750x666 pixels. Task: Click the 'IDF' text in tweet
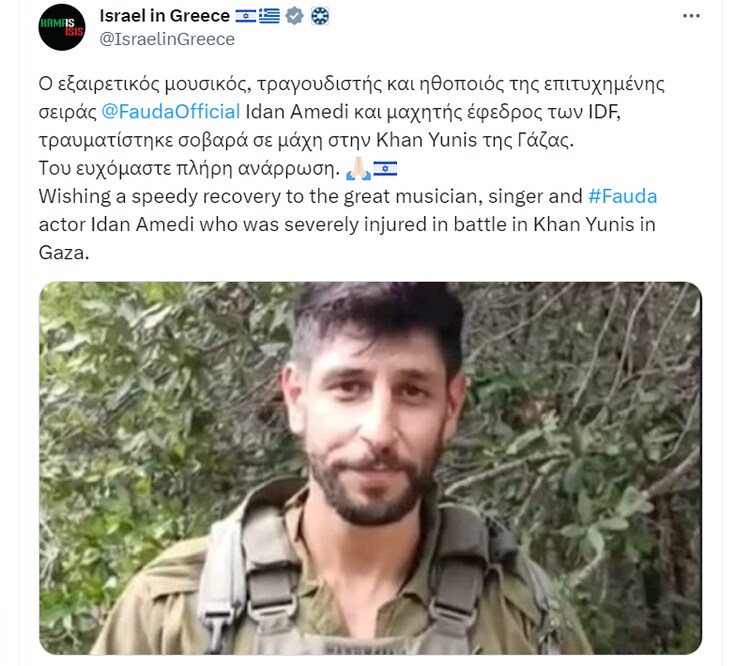(x=604, y=111)
